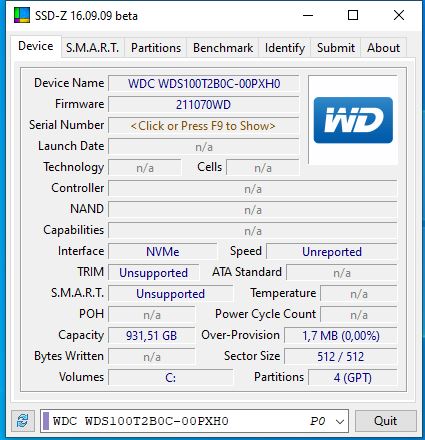Click the Firmware value 211070WD
Viewport: 425px width, 440px height.
point(203,105)
